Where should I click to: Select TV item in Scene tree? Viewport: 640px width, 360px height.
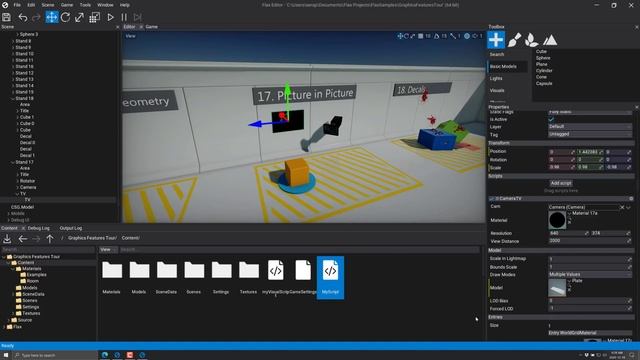click(27, 200)
